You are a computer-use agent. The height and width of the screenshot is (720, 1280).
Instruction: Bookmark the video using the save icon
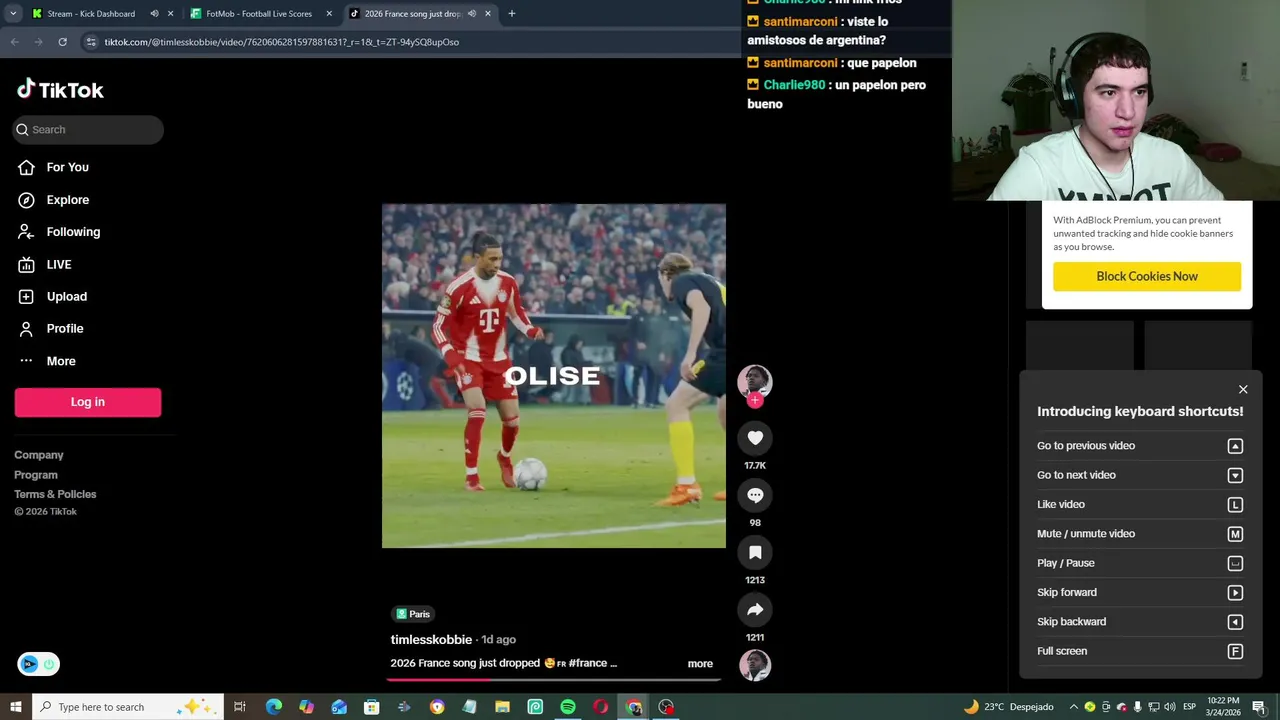coord(755,552)
